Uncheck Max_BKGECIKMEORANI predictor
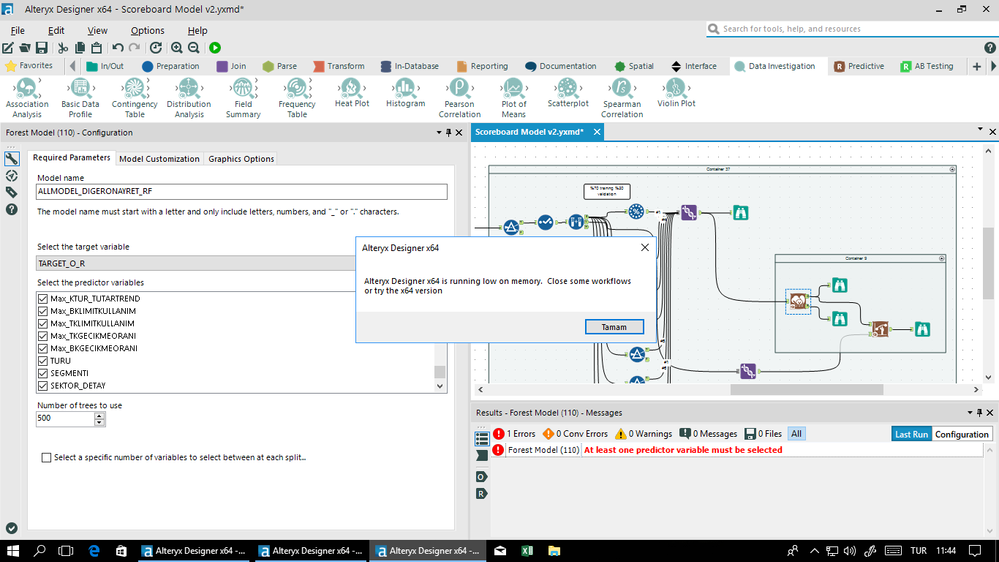 [x=43, y=348]
